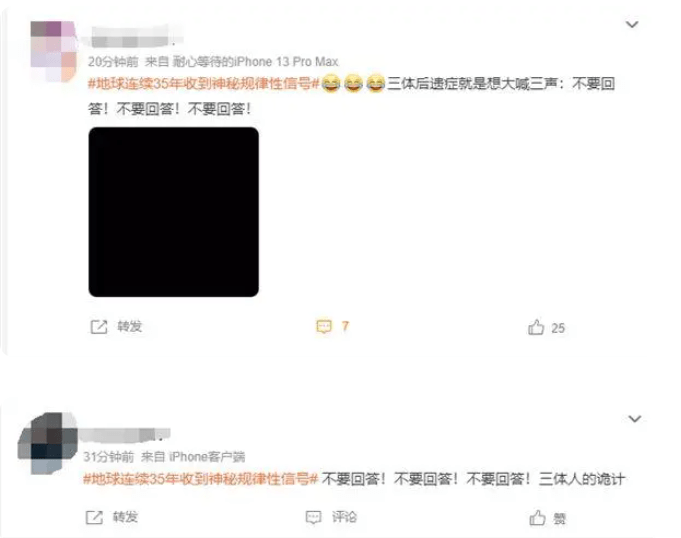Viewport: 681px width, 538px height.
Task: Like the second post with the thumbs-up icon
Action: click(x=537, y=518)
